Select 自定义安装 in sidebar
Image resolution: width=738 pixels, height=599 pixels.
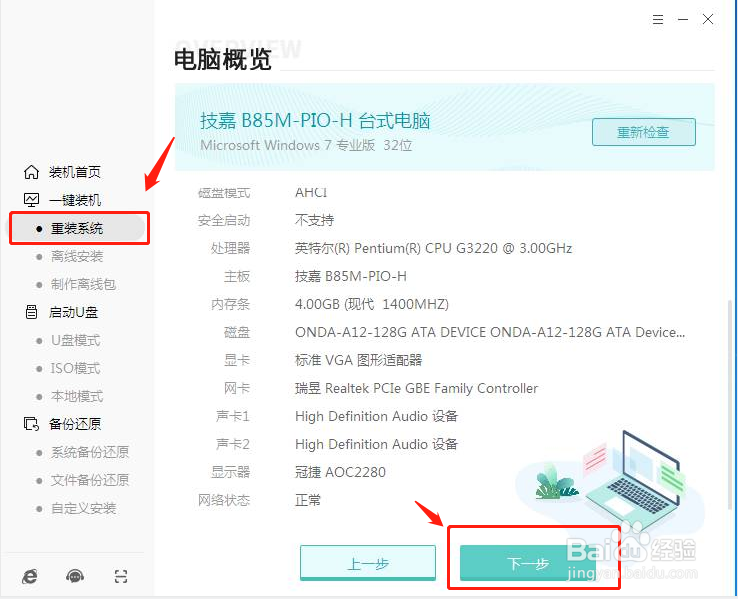point(83,508)
